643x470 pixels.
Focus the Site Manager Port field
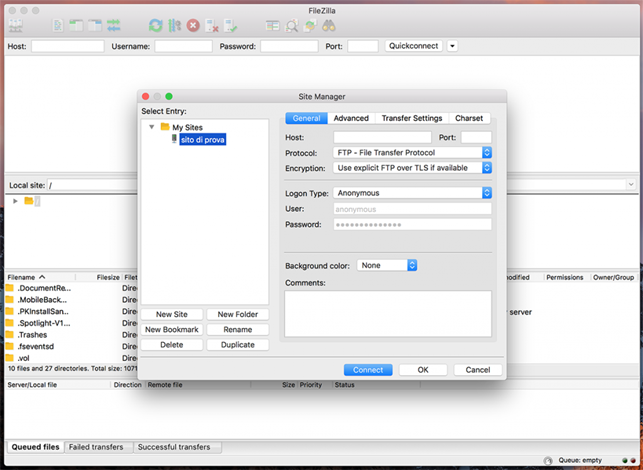(x=476, y=137)
